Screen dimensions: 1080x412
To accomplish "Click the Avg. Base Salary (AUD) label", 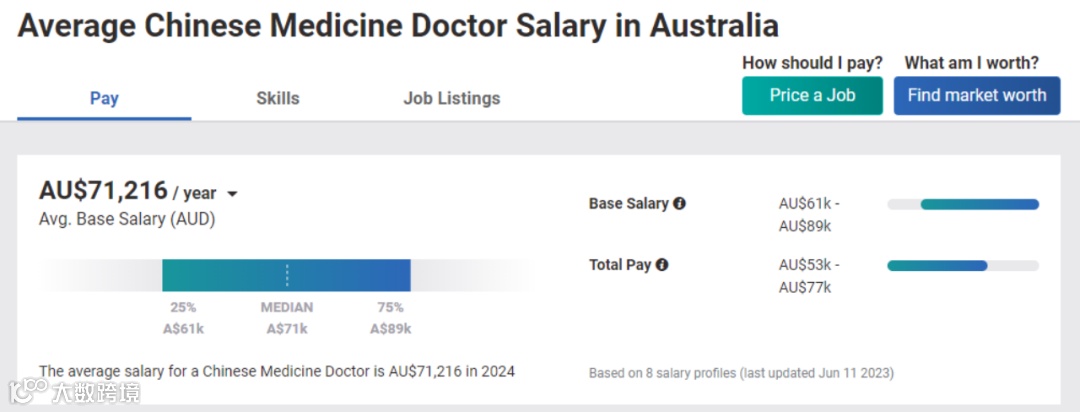I will pos(127,219).
